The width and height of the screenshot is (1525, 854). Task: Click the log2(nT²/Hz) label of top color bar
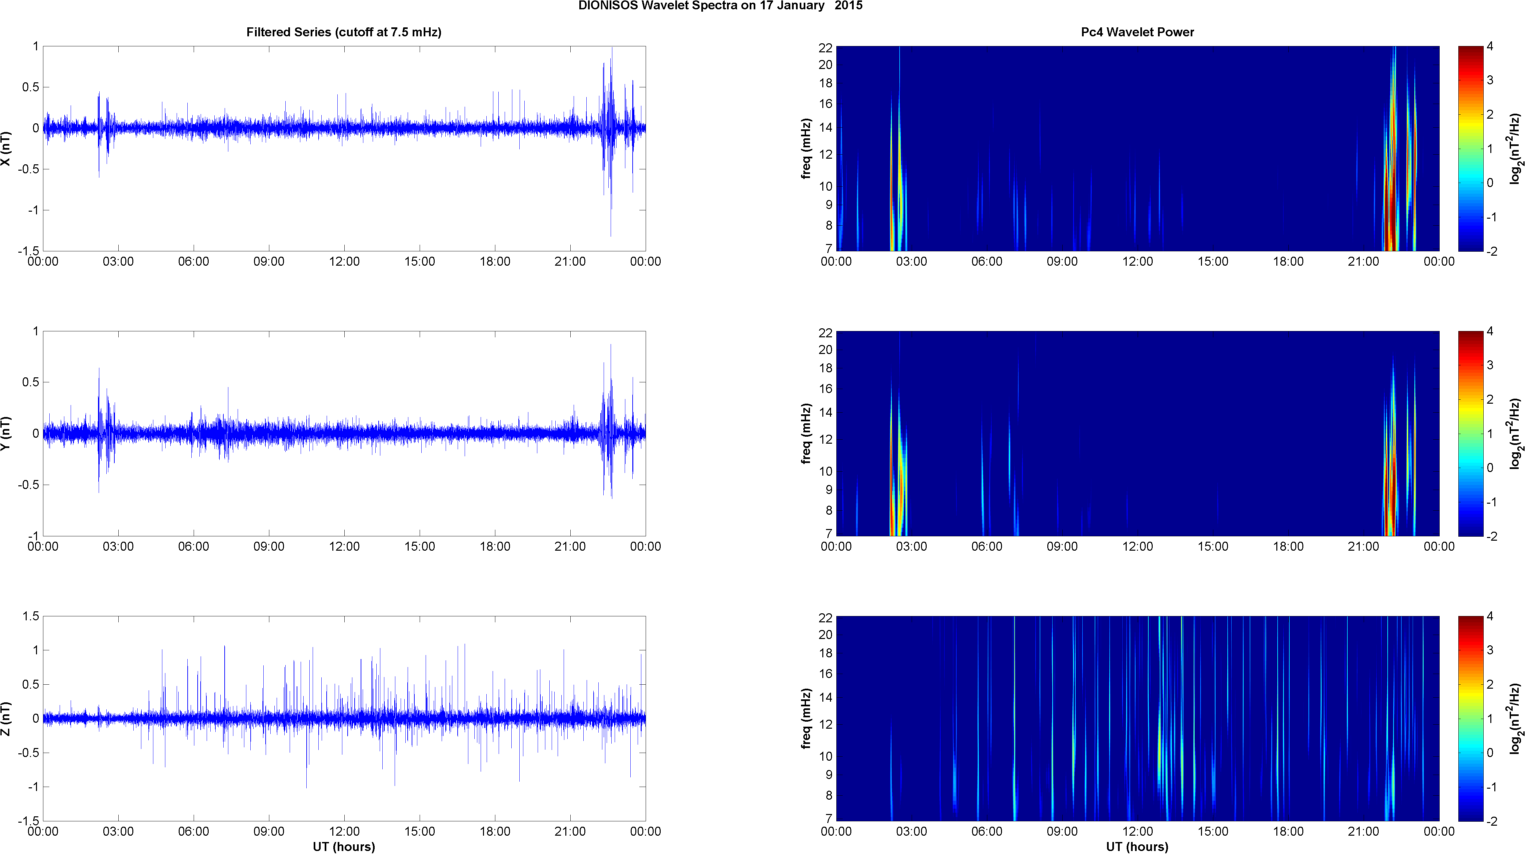pos(1516,148)
